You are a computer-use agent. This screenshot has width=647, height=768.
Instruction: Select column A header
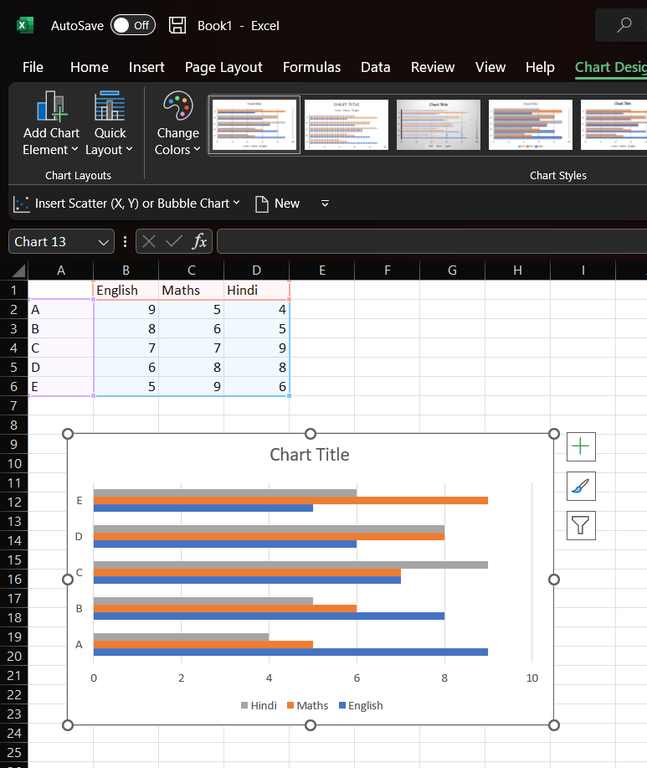point(61,270)
